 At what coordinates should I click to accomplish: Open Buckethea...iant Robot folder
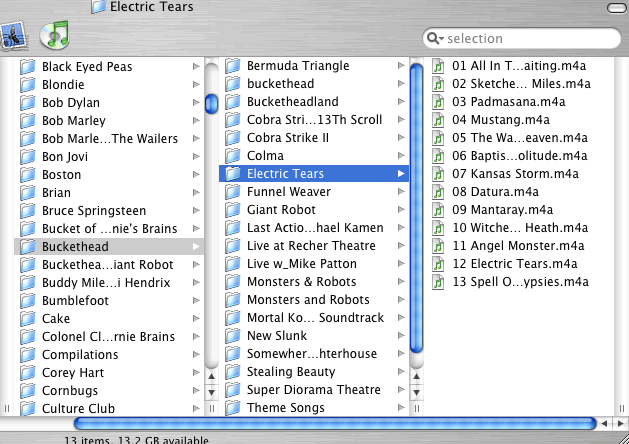point(109,264)
